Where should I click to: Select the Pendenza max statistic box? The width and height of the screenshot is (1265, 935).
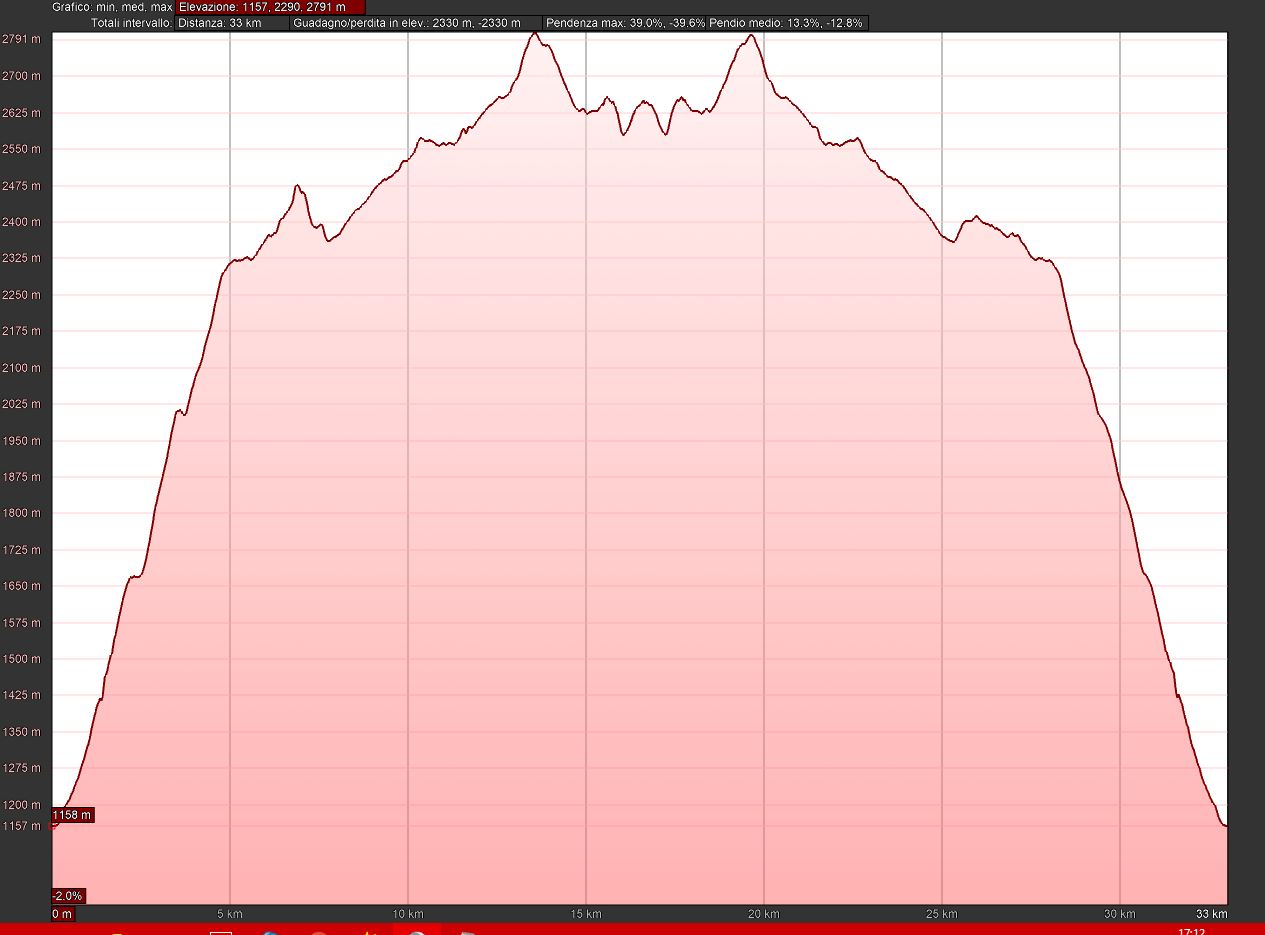click(x=625, y=23)
